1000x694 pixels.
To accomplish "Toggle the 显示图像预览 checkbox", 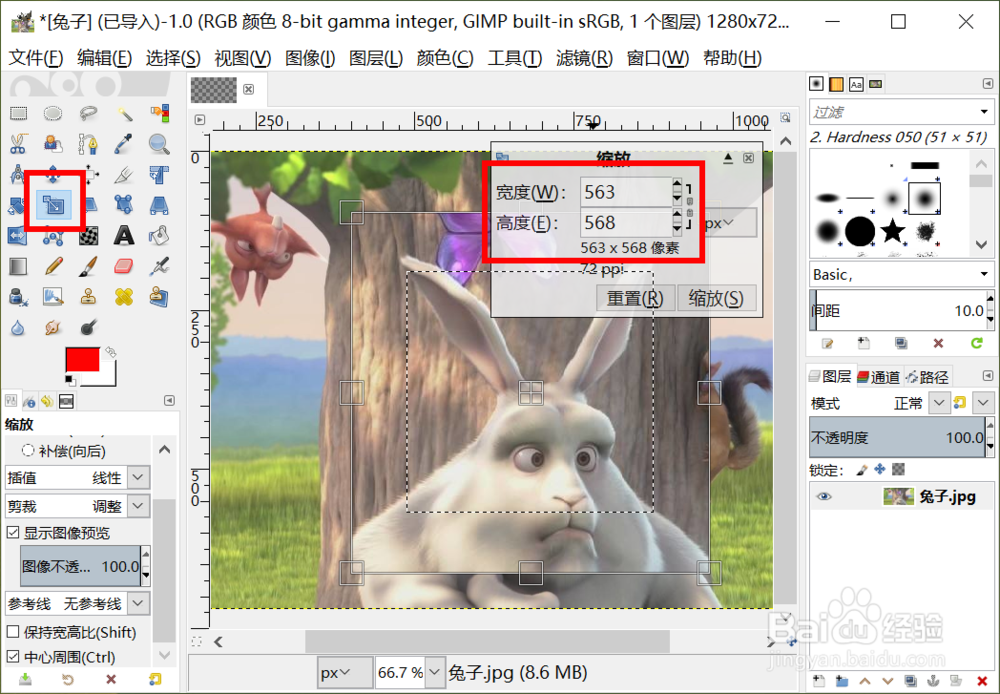I will [13, 532].
